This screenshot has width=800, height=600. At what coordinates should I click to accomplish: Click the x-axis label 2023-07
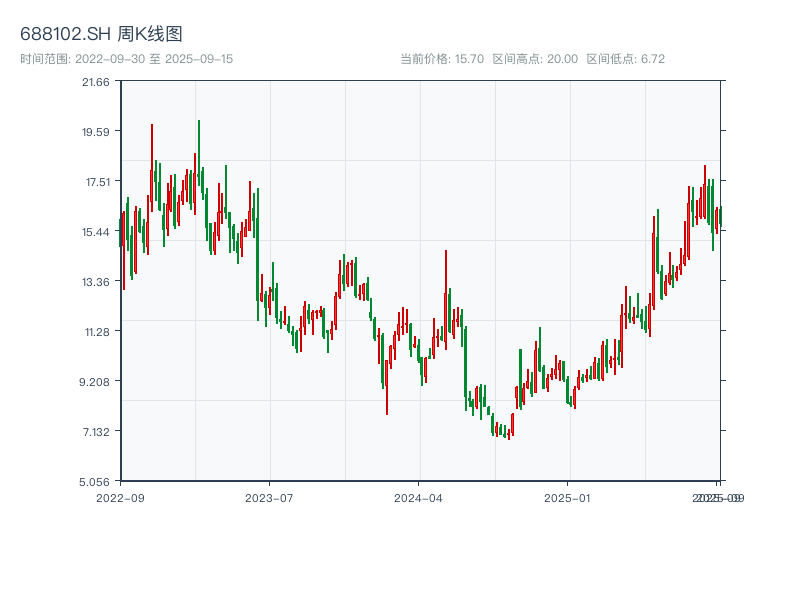pos(269,498)
